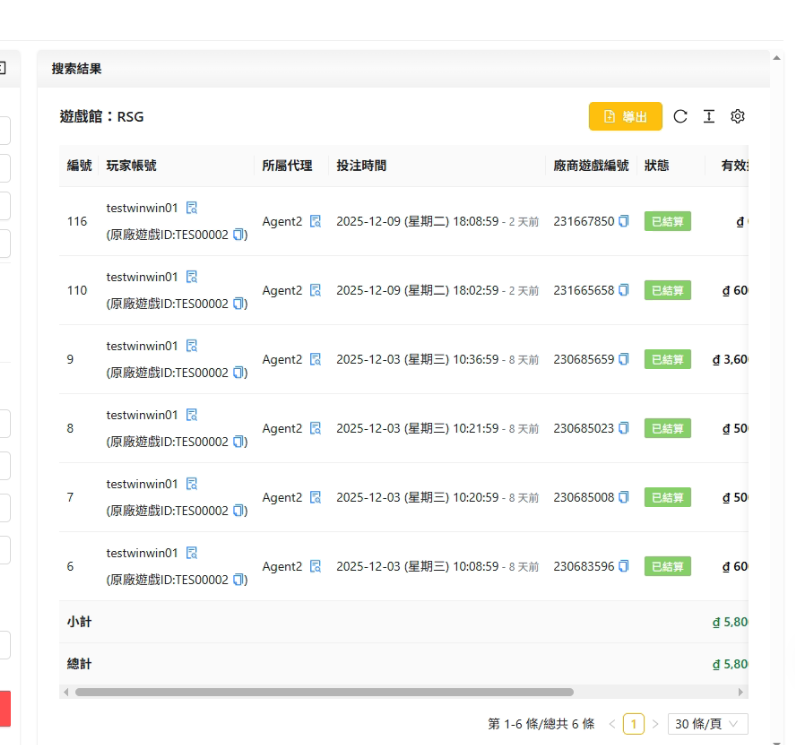The width and height of the screenshot is (795, 745).
Task: Copy vendor game number 230683596
Action: [624, 567]
